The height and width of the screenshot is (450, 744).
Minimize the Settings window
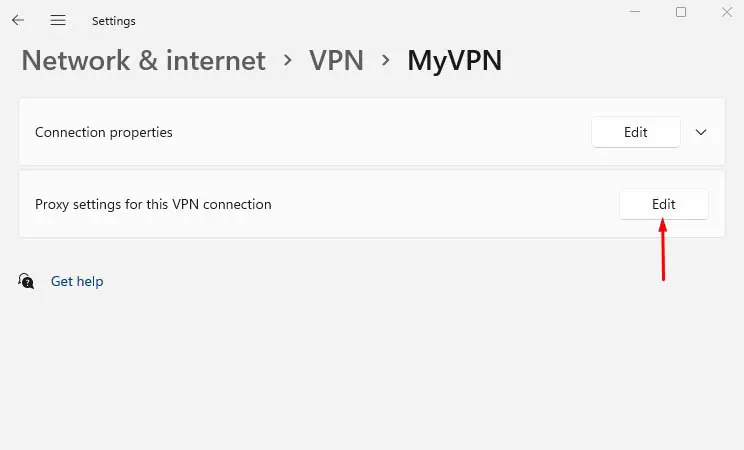pyautogui.click(x=635, y=12)
